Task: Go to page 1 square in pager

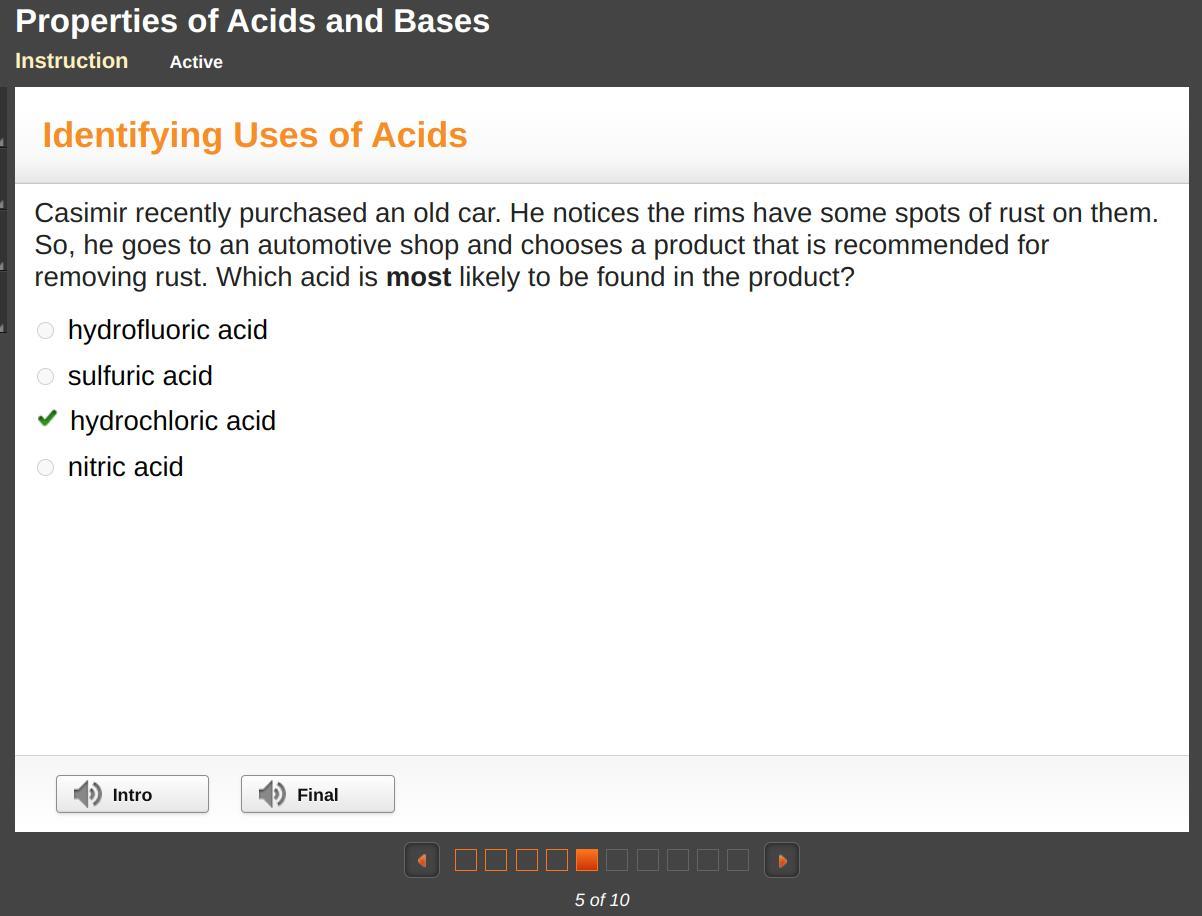Action: [466, 860]
